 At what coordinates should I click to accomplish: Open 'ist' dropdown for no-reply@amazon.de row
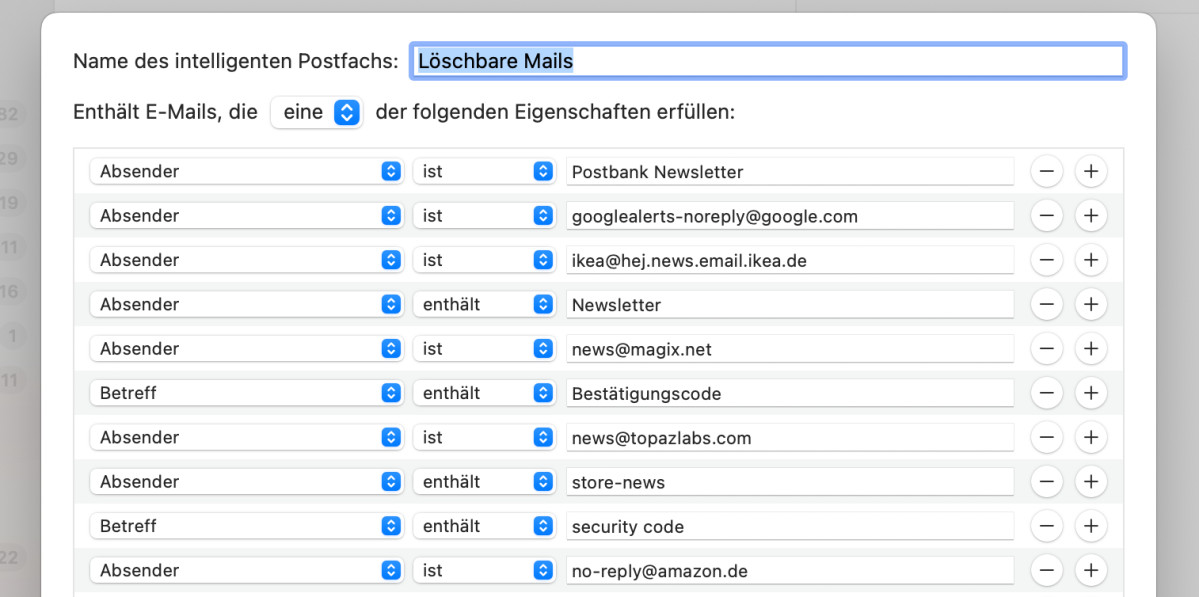click(x=483, y=571)
